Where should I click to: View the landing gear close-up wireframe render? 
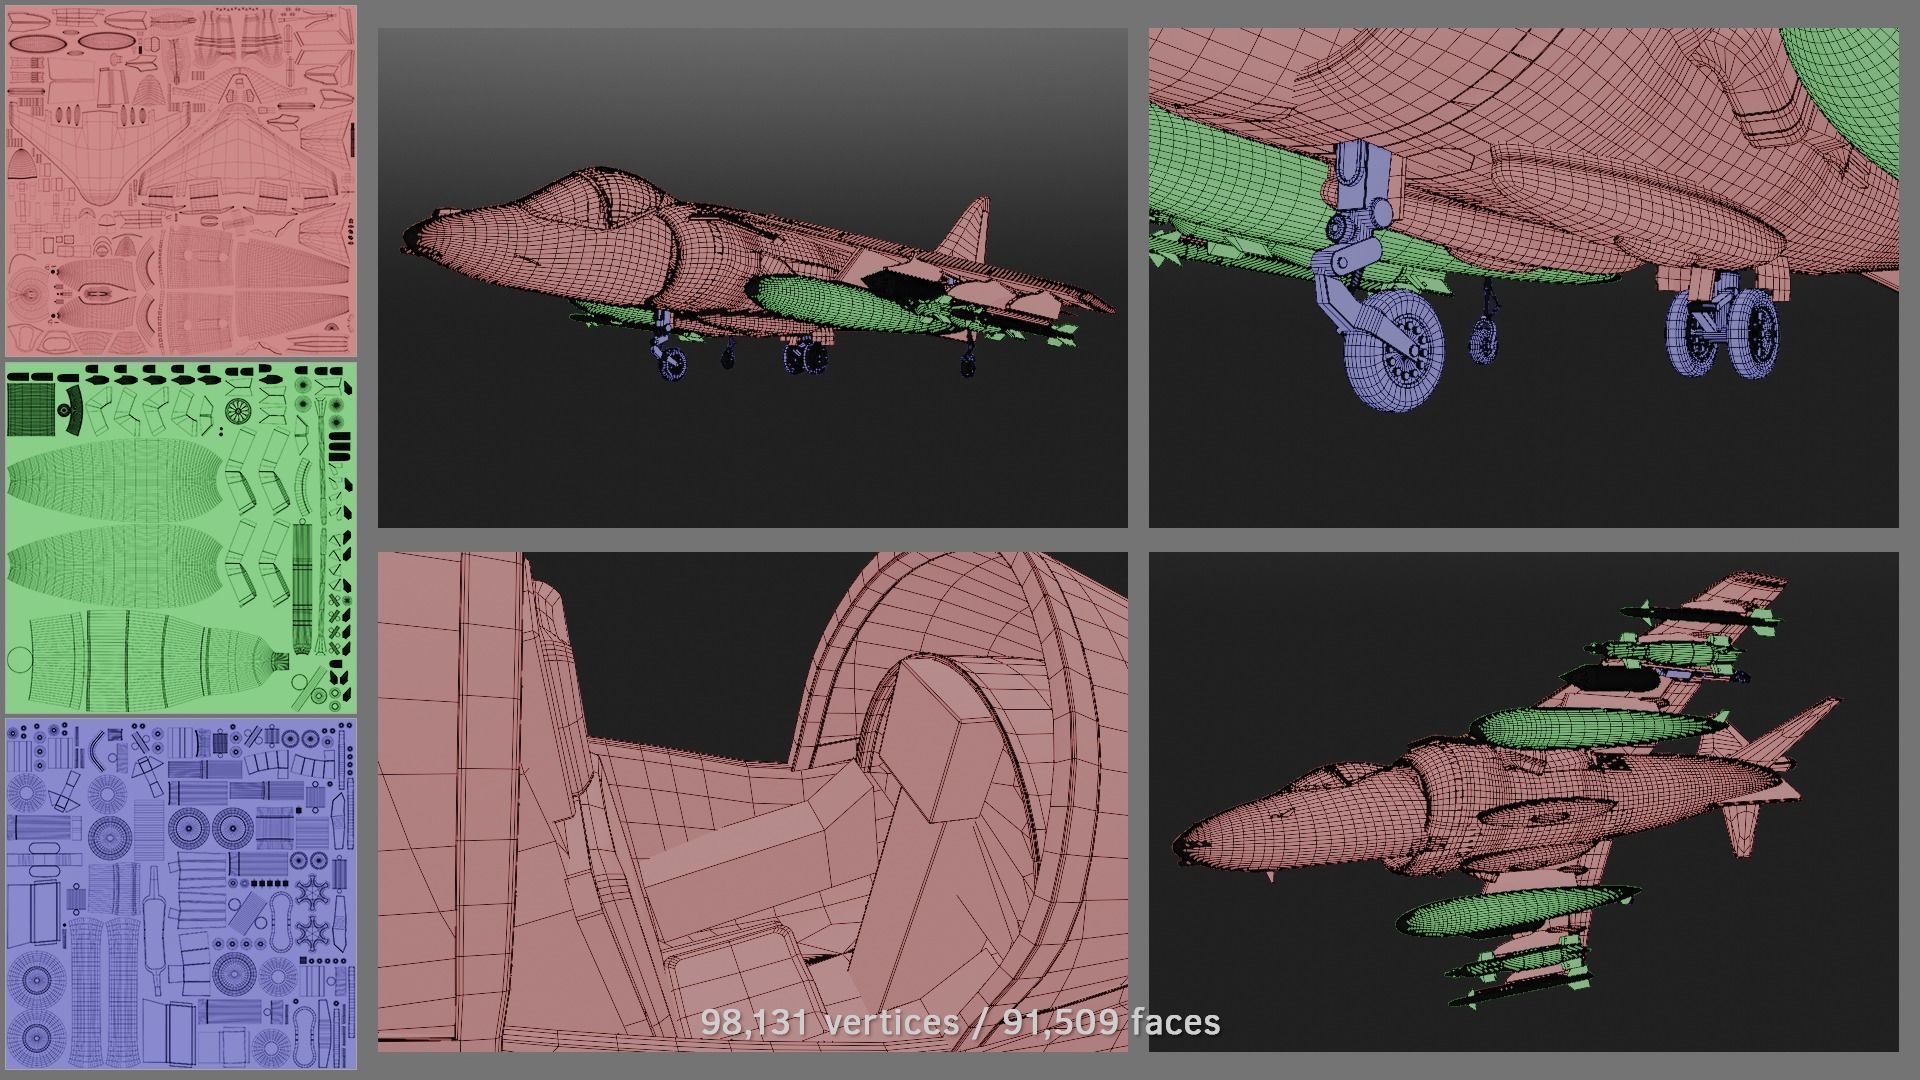[1523, 277]
